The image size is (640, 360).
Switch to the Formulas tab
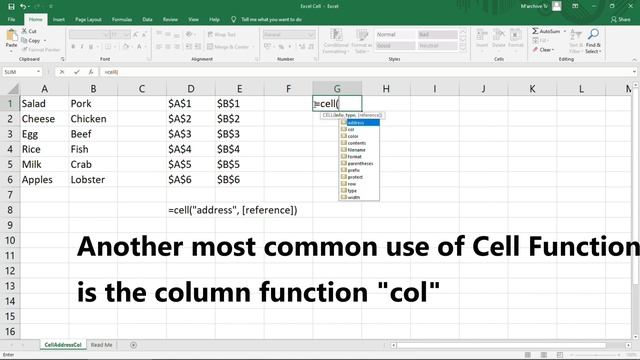pyautogui.click(x=122, y=19)
